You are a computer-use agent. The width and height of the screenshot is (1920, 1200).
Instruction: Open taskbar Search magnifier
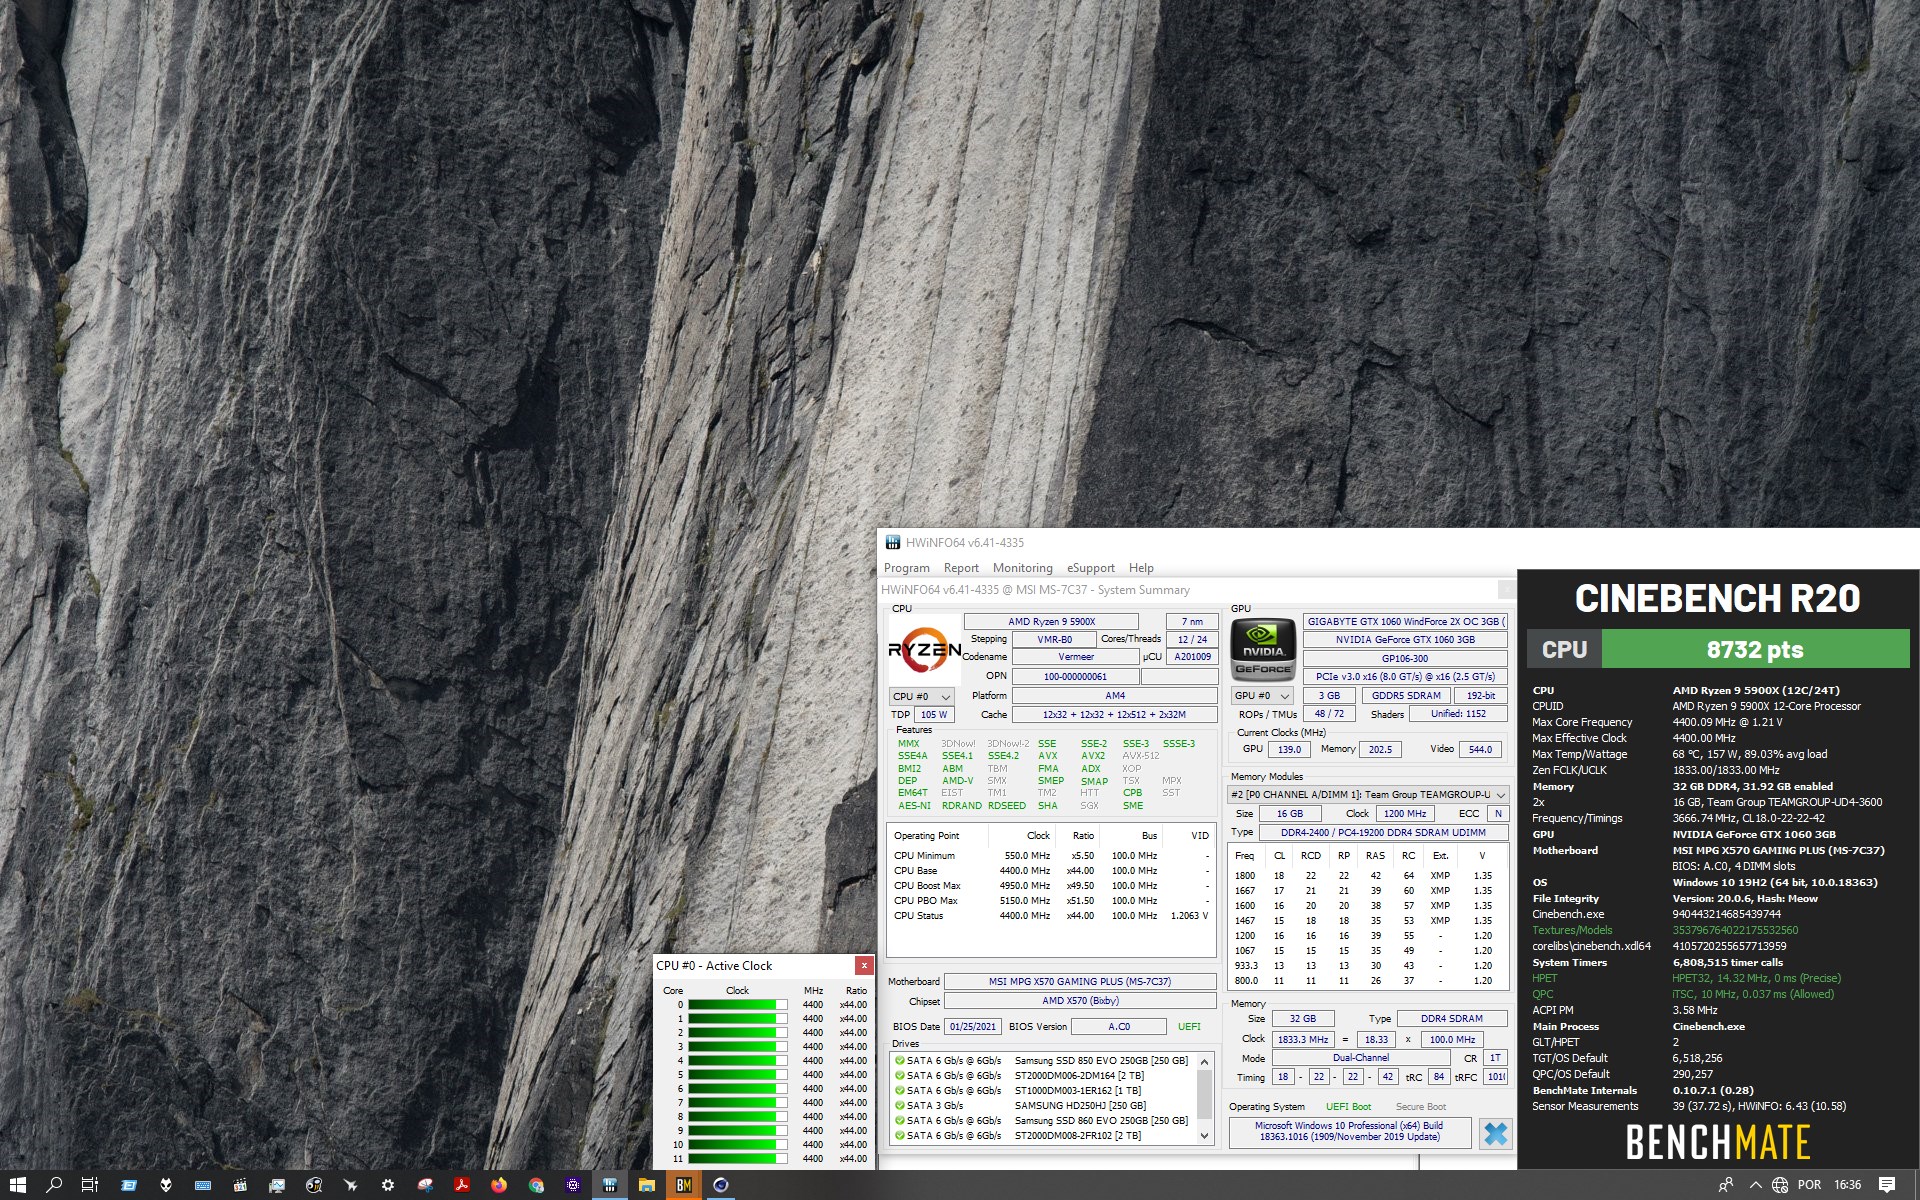click(x=54, y=1185)
